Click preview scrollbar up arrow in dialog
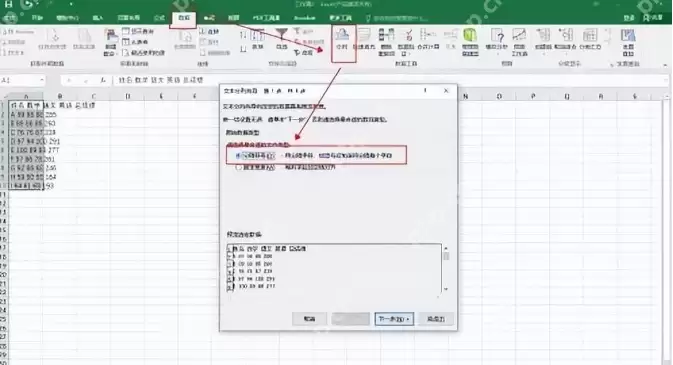This screenshot has width=673, height=365. click(x=446, y=248)
